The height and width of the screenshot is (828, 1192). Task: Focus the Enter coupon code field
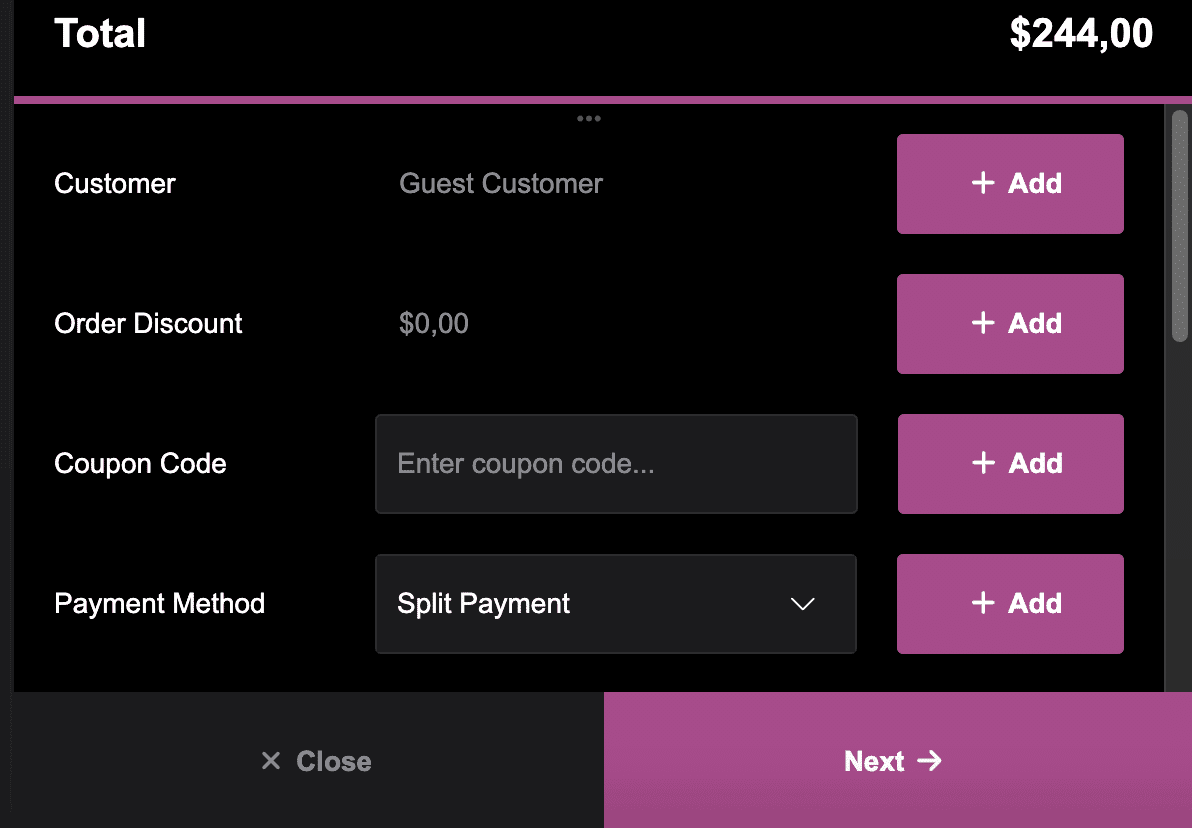(615, 464)
